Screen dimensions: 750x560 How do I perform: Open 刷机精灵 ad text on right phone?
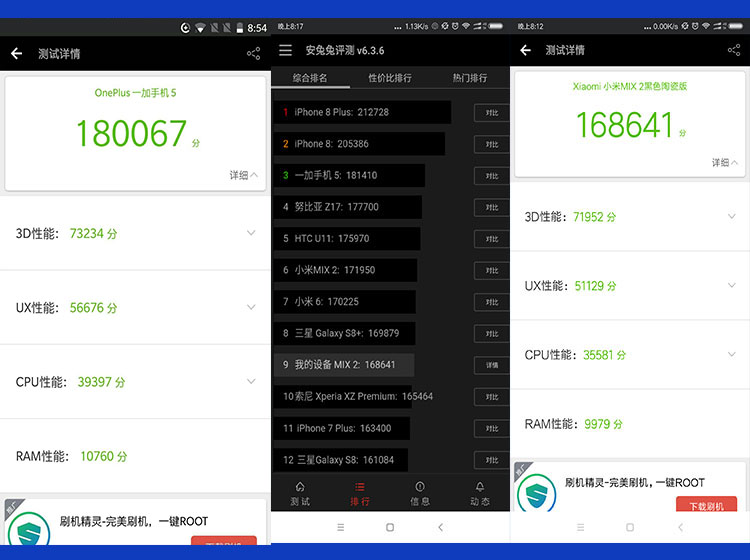click(x=635, y=483)
